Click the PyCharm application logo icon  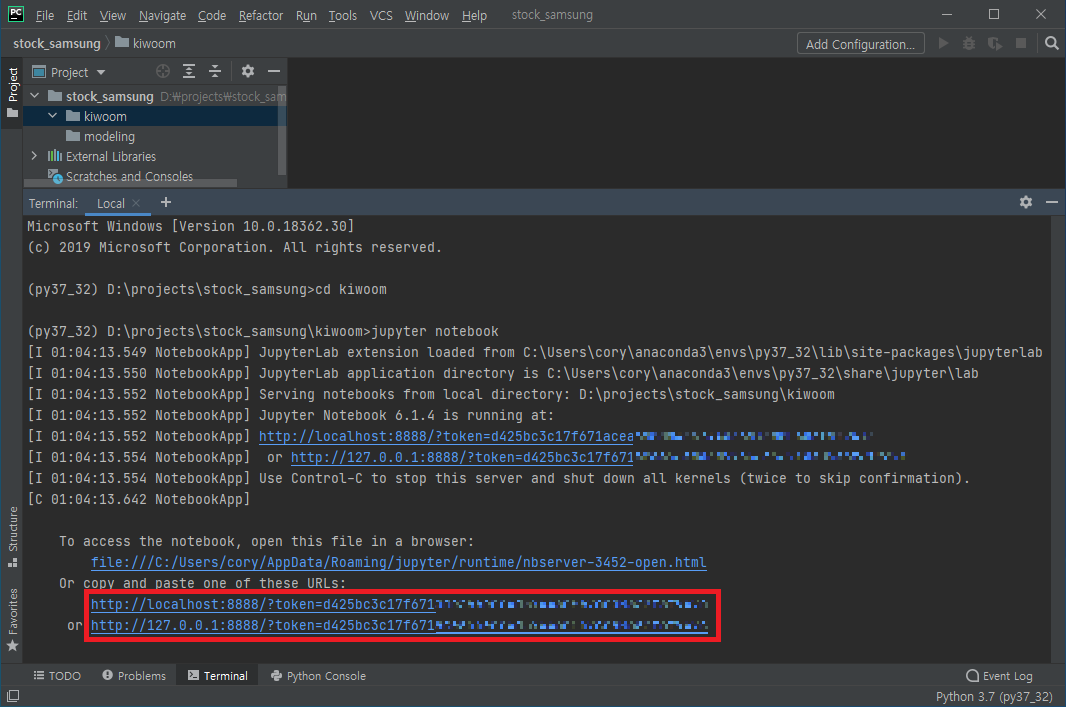[16, 14]
